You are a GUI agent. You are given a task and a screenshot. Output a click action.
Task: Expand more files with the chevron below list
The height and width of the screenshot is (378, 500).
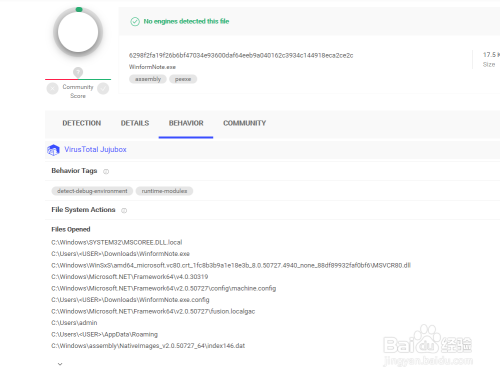60,364
